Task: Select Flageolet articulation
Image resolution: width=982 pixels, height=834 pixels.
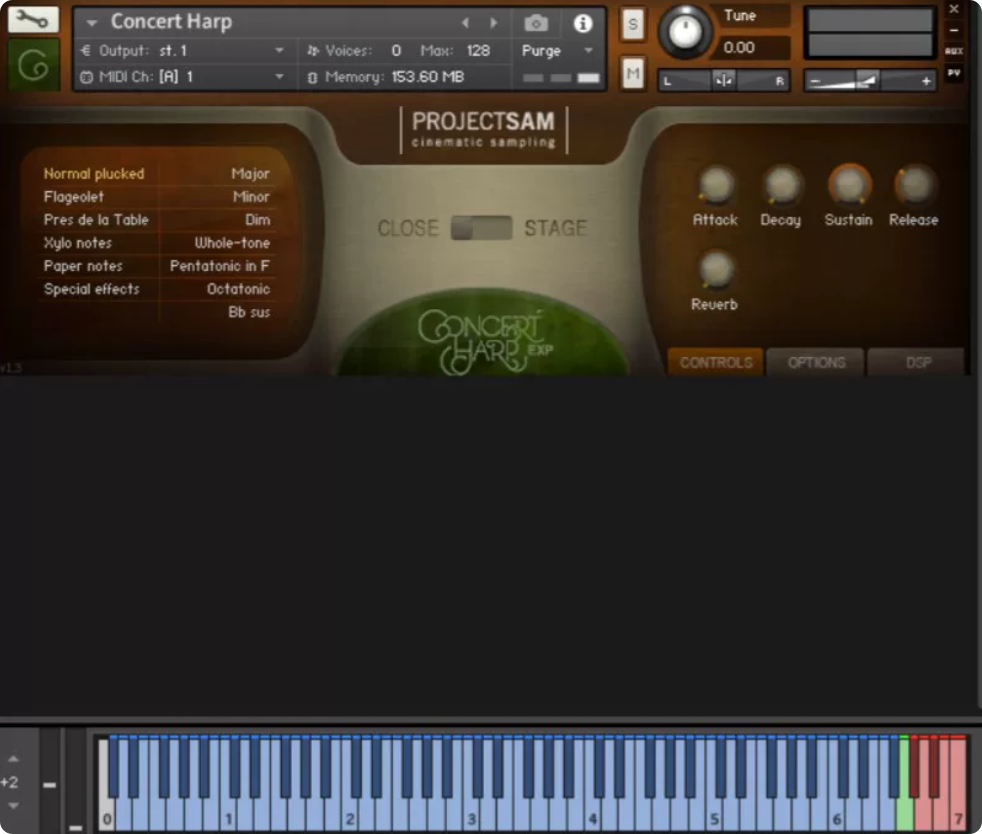Action: (x=74, y=197)
